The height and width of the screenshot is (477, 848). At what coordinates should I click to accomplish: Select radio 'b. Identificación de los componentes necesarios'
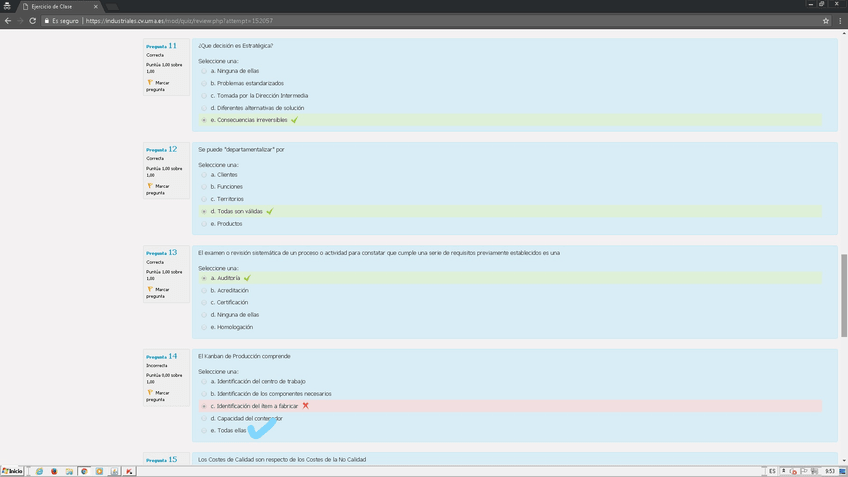pyautogui.click(x=204, y=394)
